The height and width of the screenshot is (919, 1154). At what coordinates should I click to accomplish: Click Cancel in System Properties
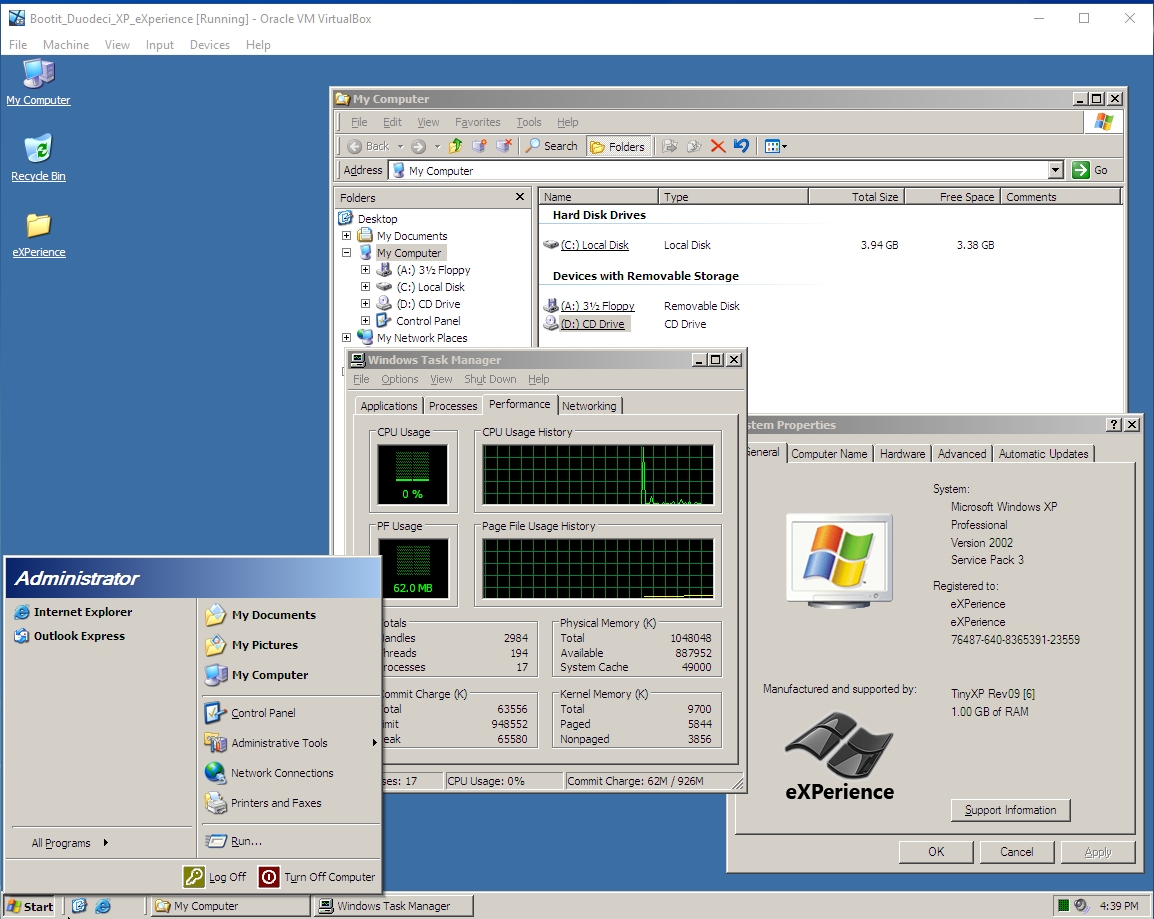tap(1016, 852)
